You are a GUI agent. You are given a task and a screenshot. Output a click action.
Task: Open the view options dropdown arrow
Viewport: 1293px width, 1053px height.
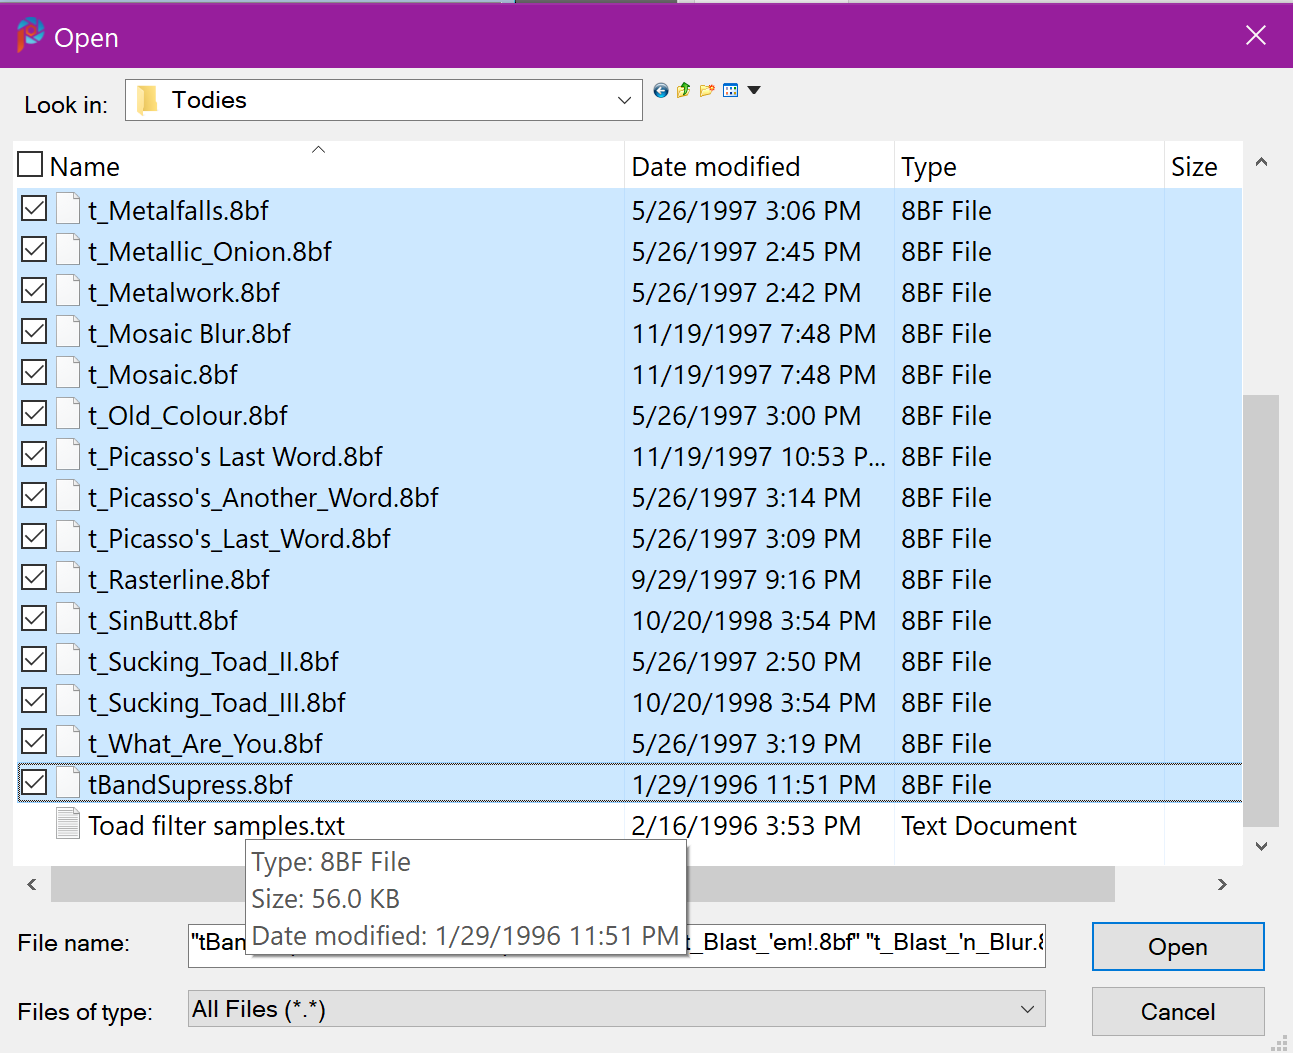755,91
